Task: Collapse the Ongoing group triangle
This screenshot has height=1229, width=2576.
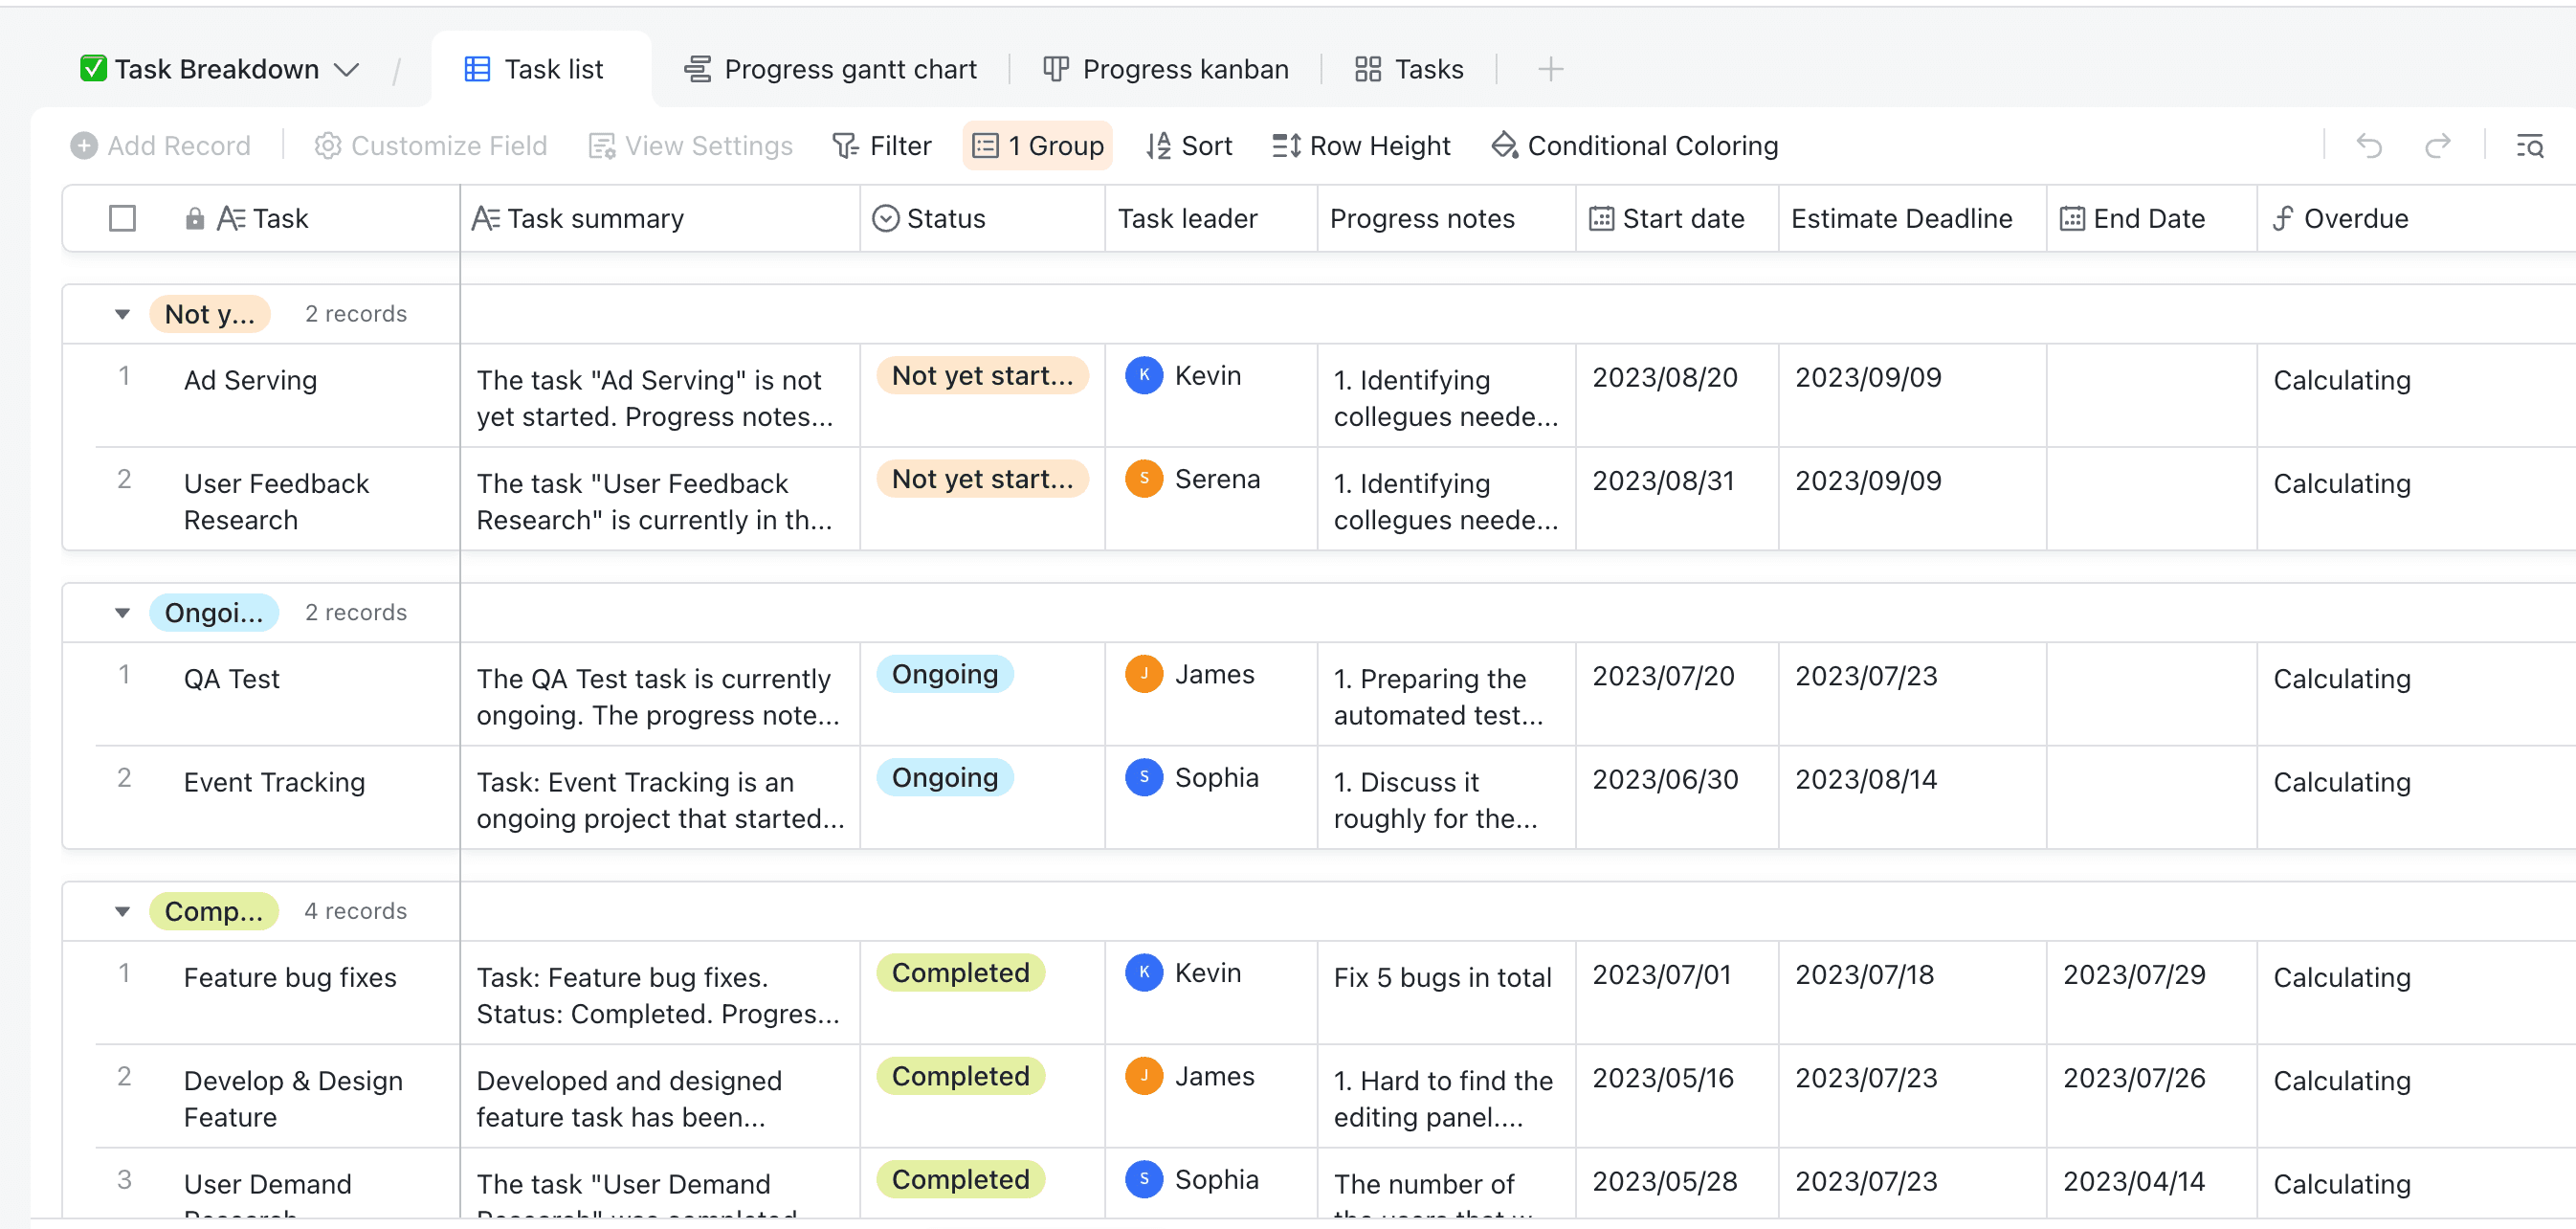Action: pos(122,613)
